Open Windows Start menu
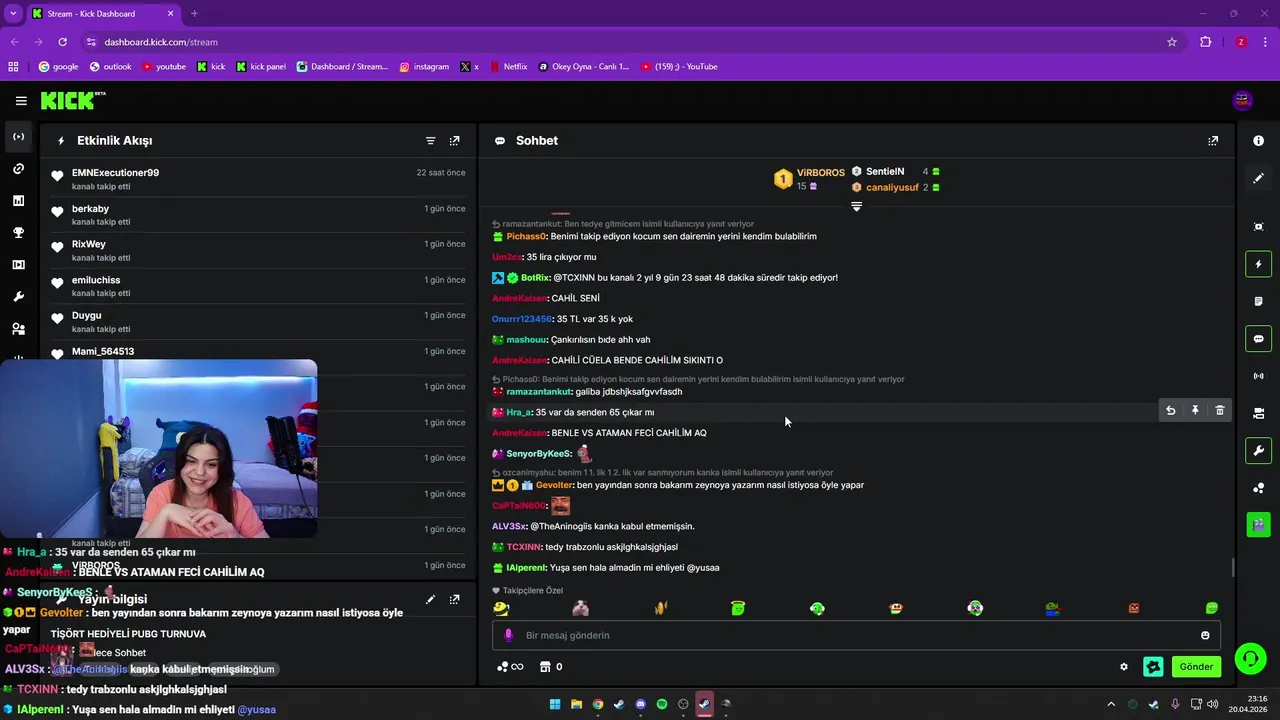 [x=555, y=704]
